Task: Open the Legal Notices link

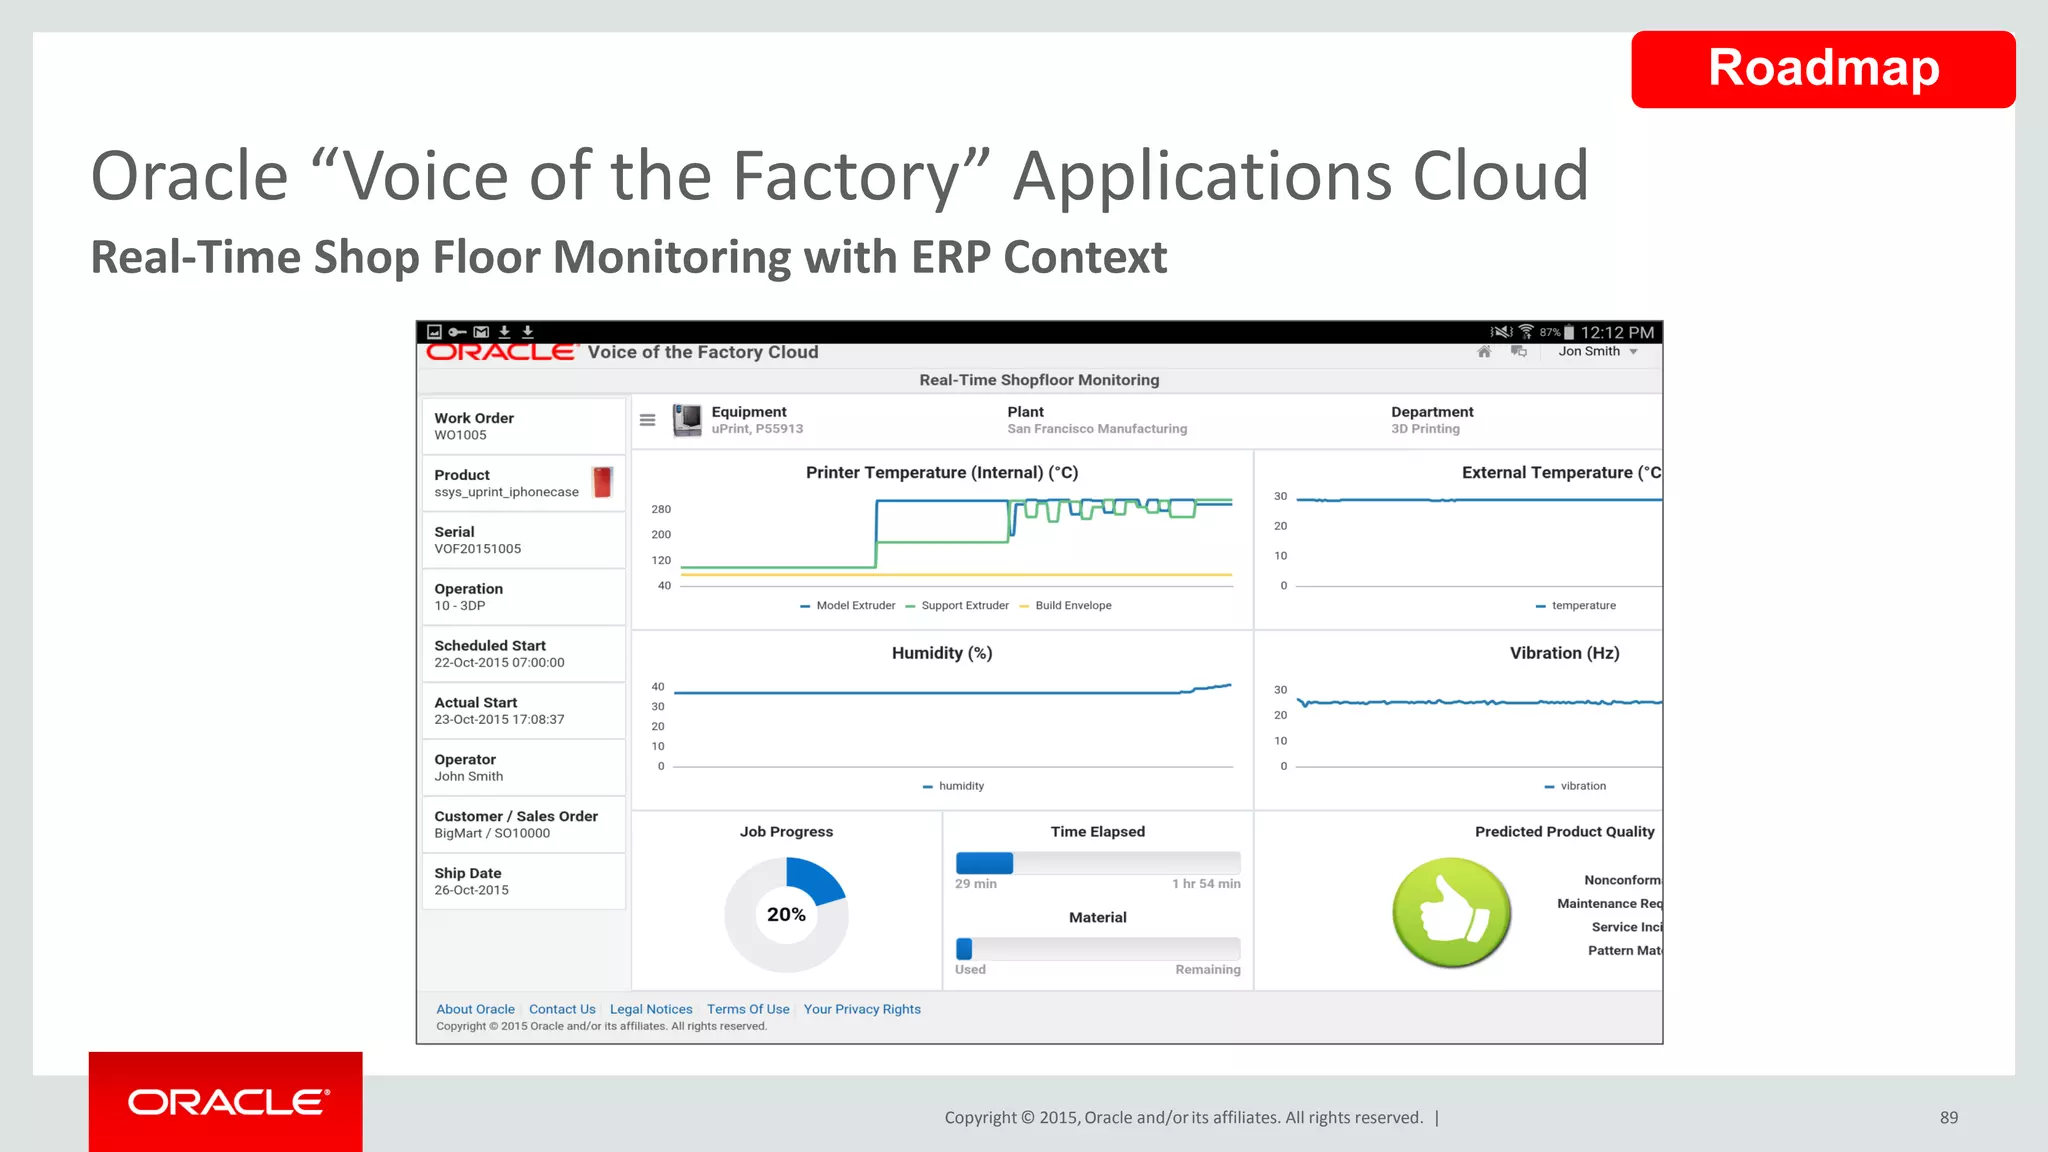Action: [x=651, y=1009]
